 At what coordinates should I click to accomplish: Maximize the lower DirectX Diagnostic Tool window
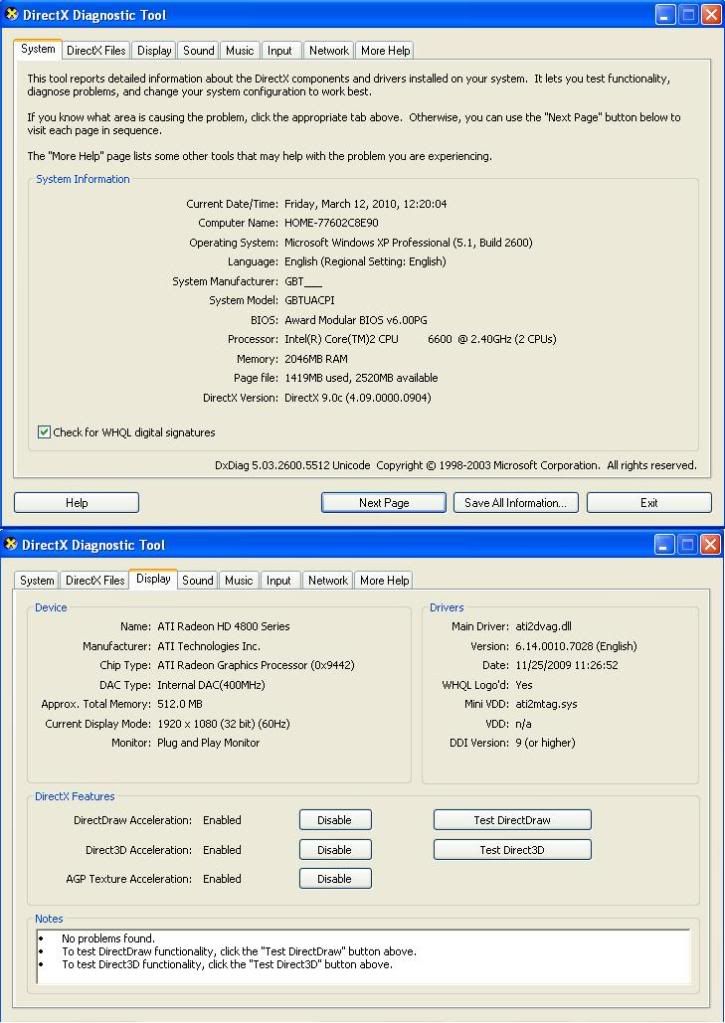pyautogui.click(x=688, y=545)
